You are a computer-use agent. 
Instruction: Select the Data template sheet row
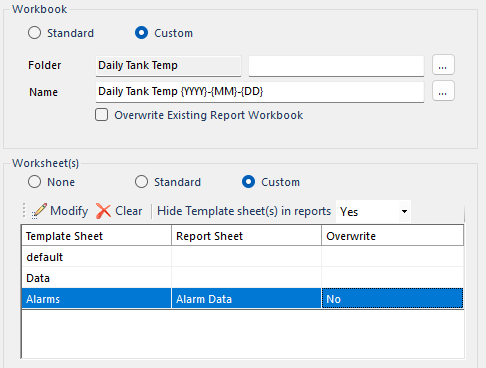click(x=242, y=278)
